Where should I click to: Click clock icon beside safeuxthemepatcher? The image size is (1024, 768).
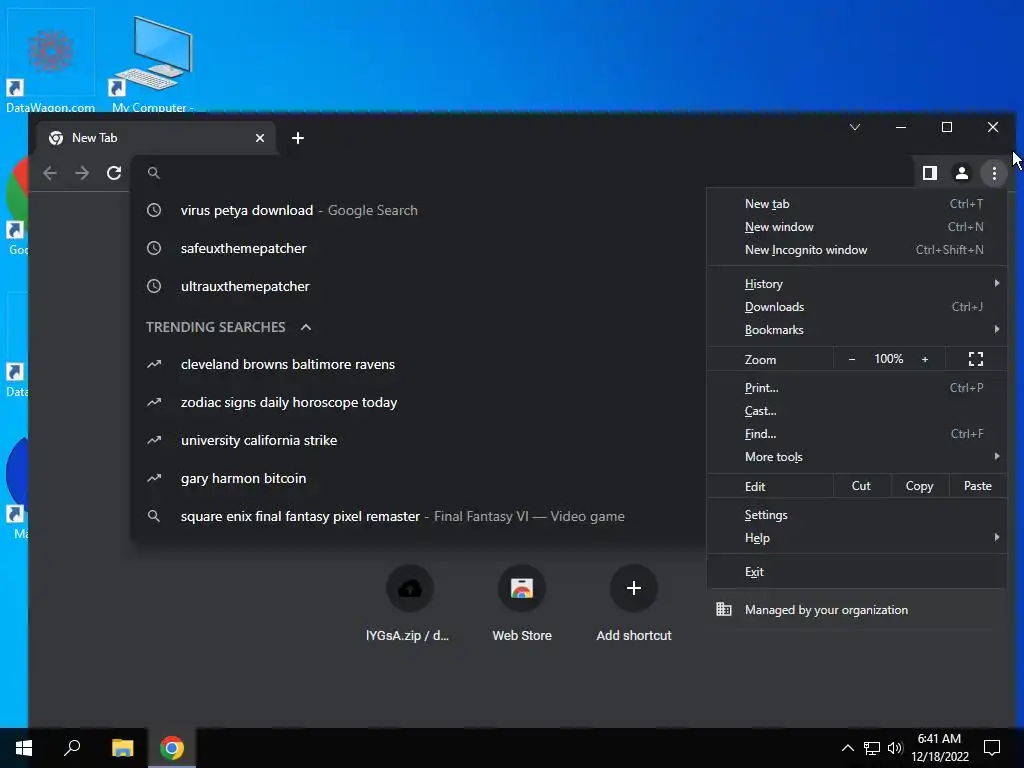tap(153, 248)
